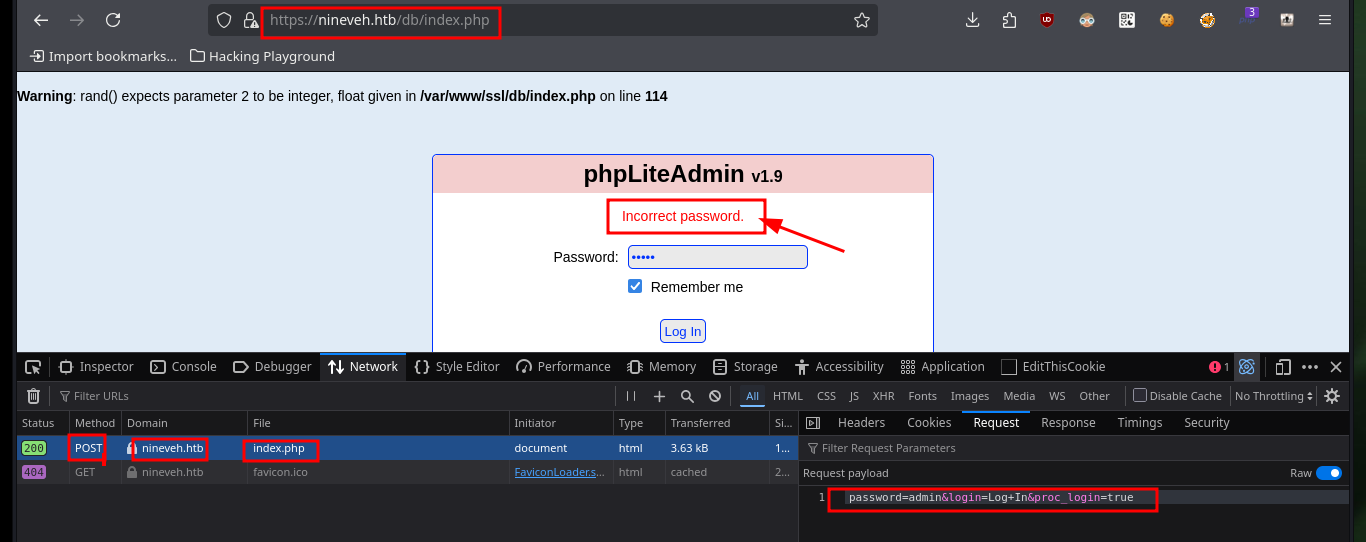Show request Cookies tab

point(929,423)
